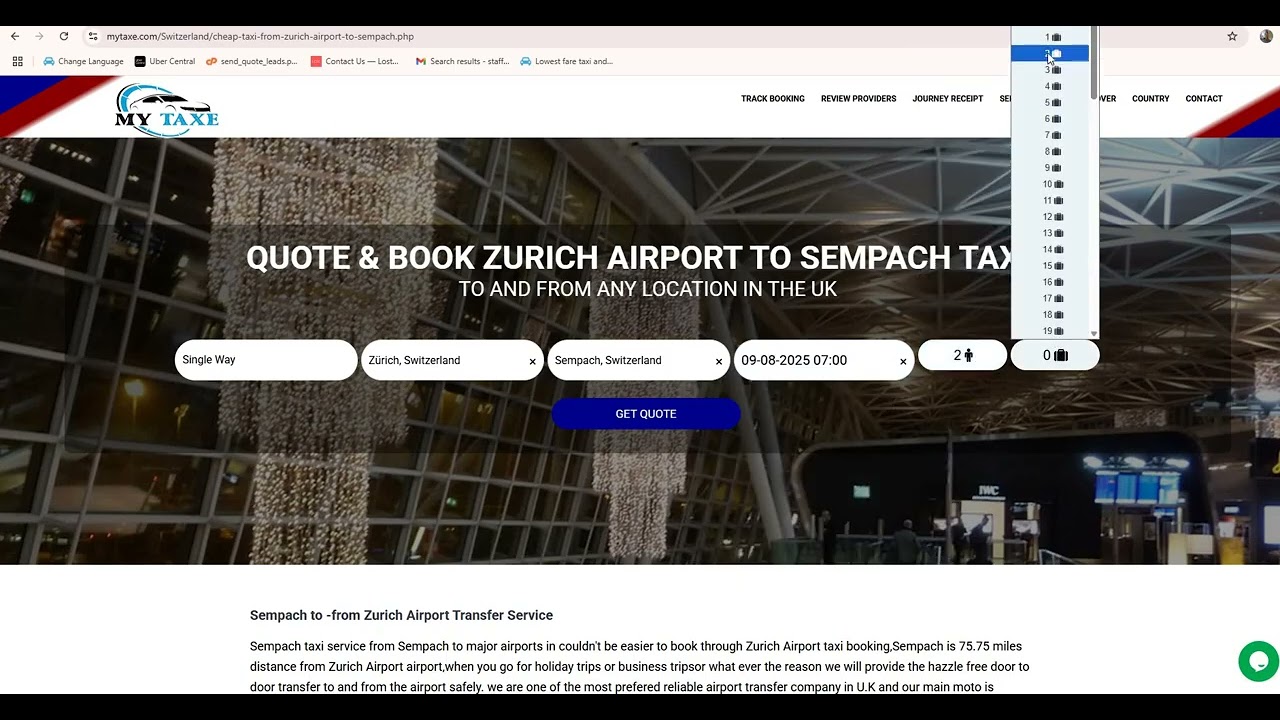The height and width of the screenshot is (720, 1280).
Task: Bookmark this page with star icon
Action: point(1232,36)
